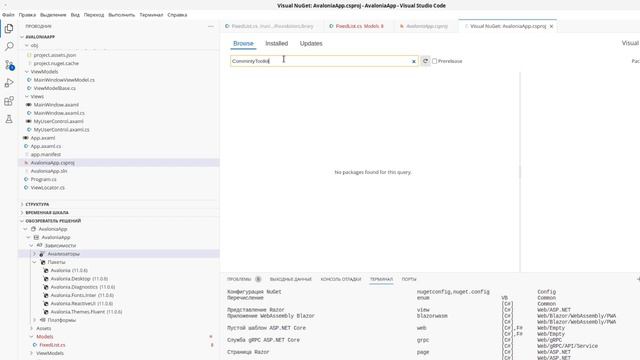The height and width of the screenshot is (360, 640).
Task: Switch to NuGet Installed tab
Action: (x=276, y=43)
